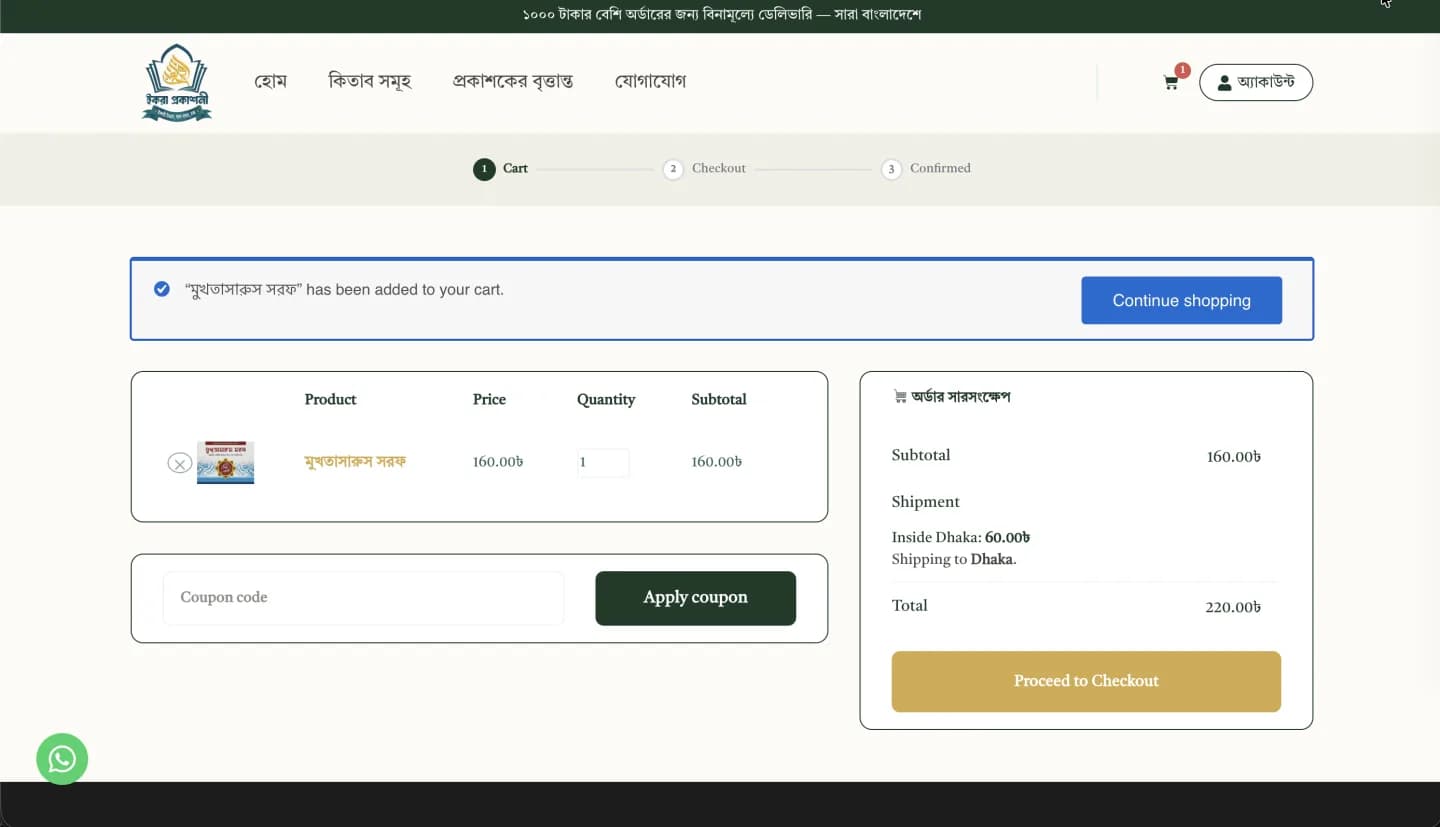Open WhatsApp chat bubble
Image resolution: width=1440 pixels, height=827 pixels.
pos(62,759)
